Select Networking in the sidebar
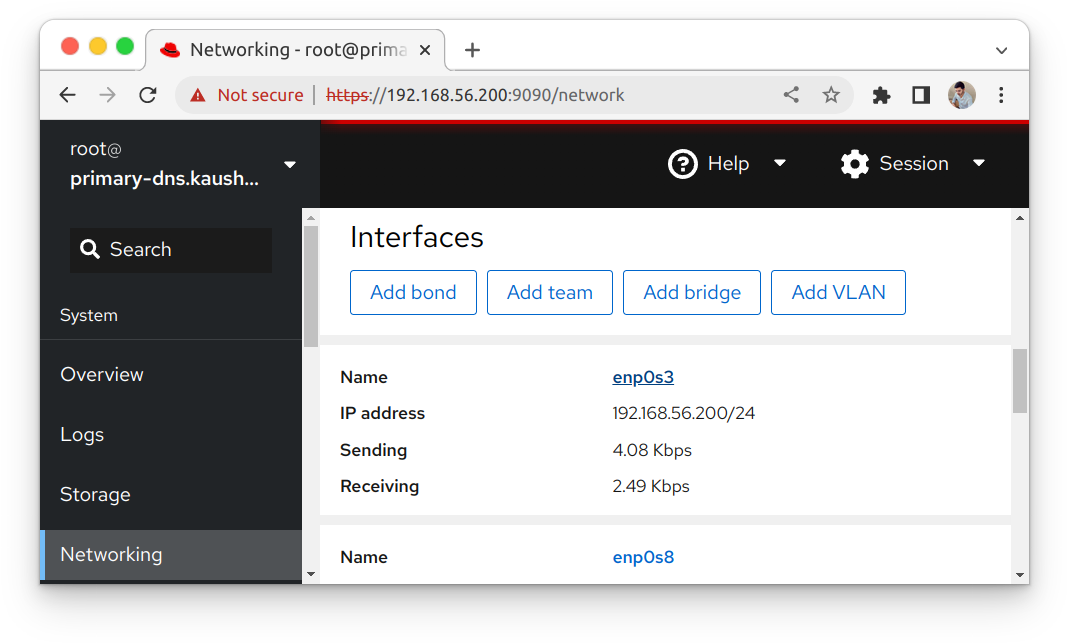The height and width of the screenshot is (643, 1067). point(112,554)
